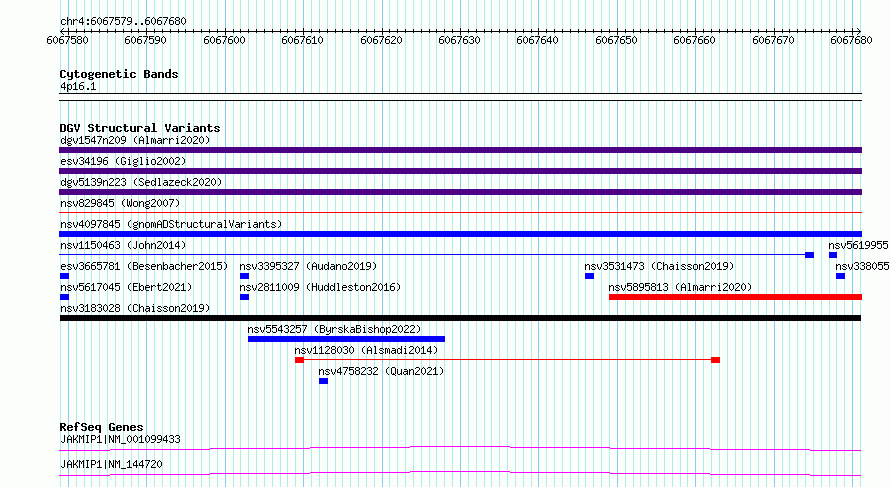Image resolution: width=890 pixels, height=487 pixels.
Task: Click ruler position 6067670
Action: [x=774, y=40]
